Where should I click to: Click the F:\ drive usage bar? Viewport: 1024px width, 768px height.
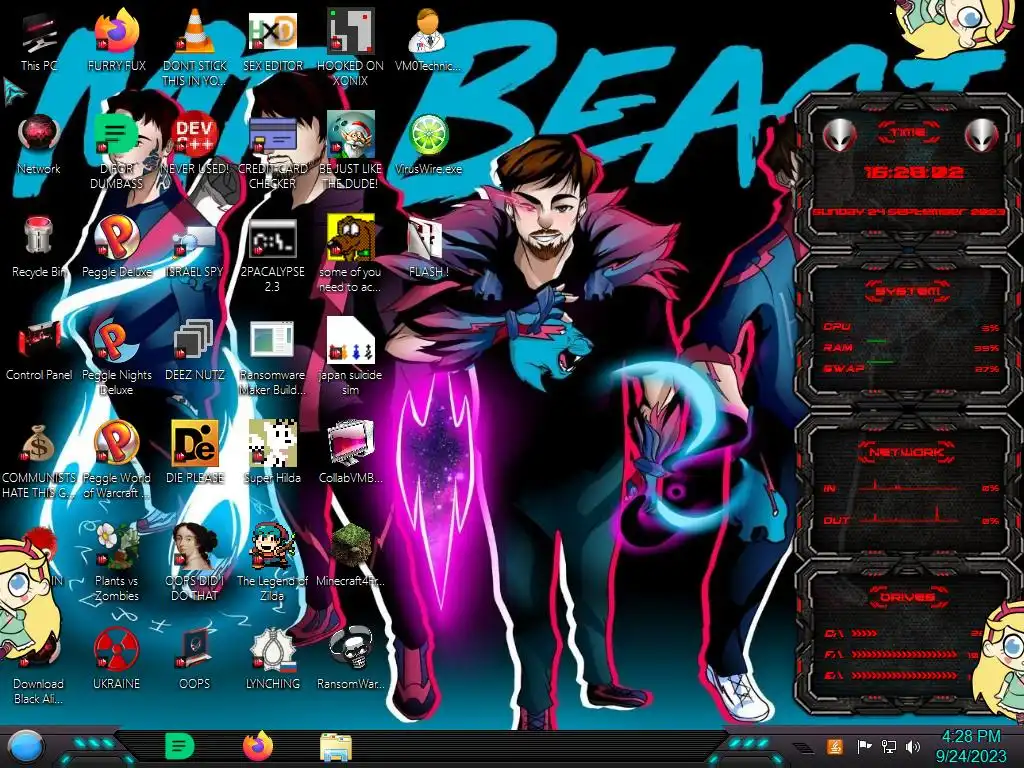coord(906,654)
